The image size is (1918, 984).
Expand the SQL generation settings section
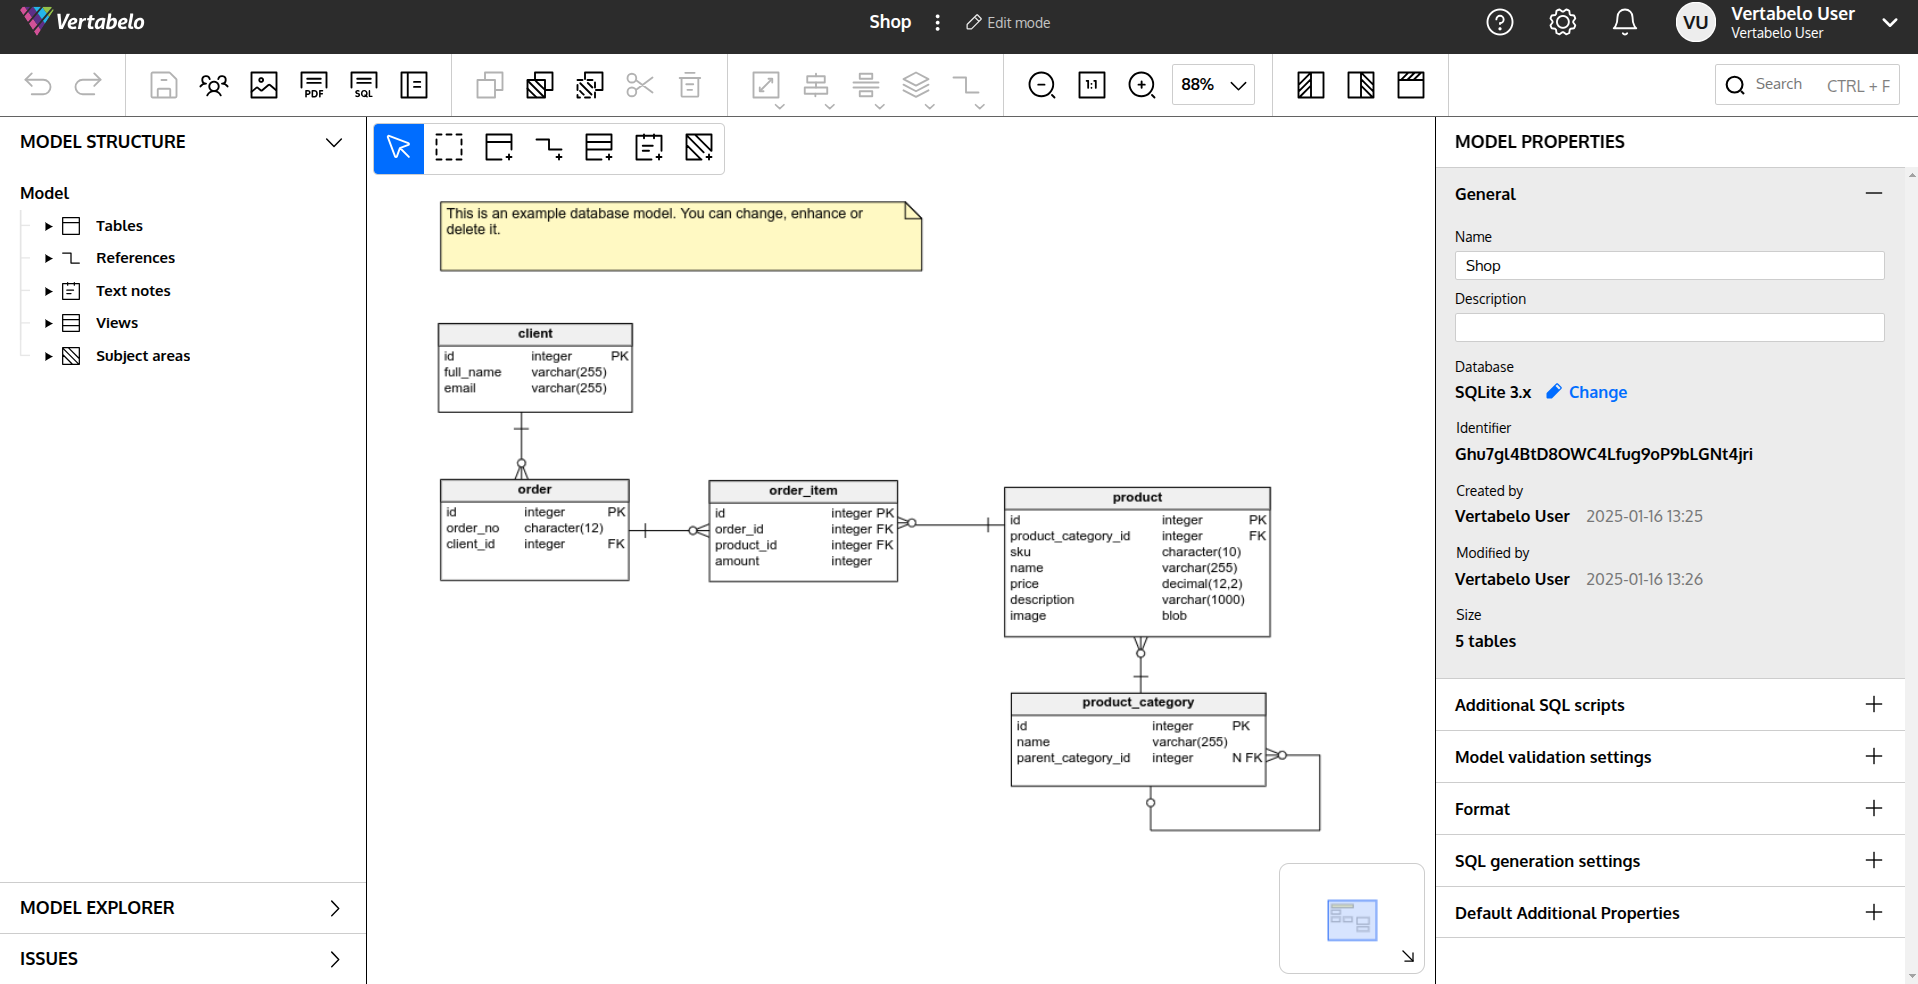point(1873,861)
